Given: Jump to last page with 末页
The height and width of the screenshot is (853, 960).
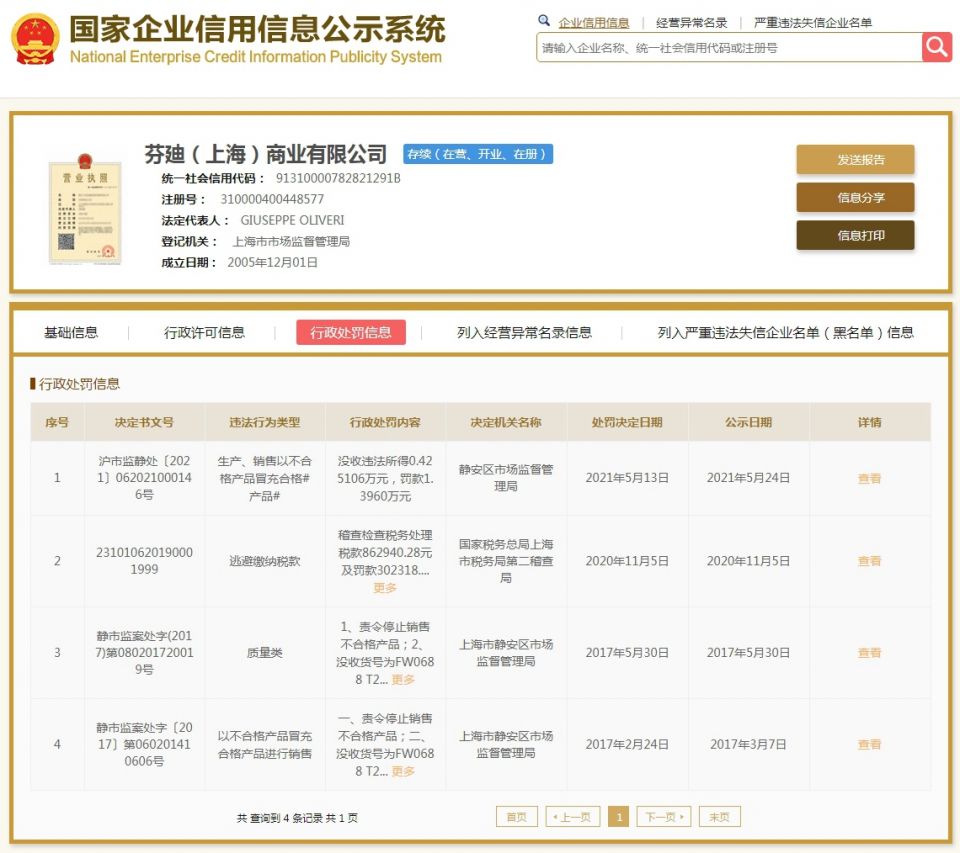Looking at the screenshot, I should 719,817.
